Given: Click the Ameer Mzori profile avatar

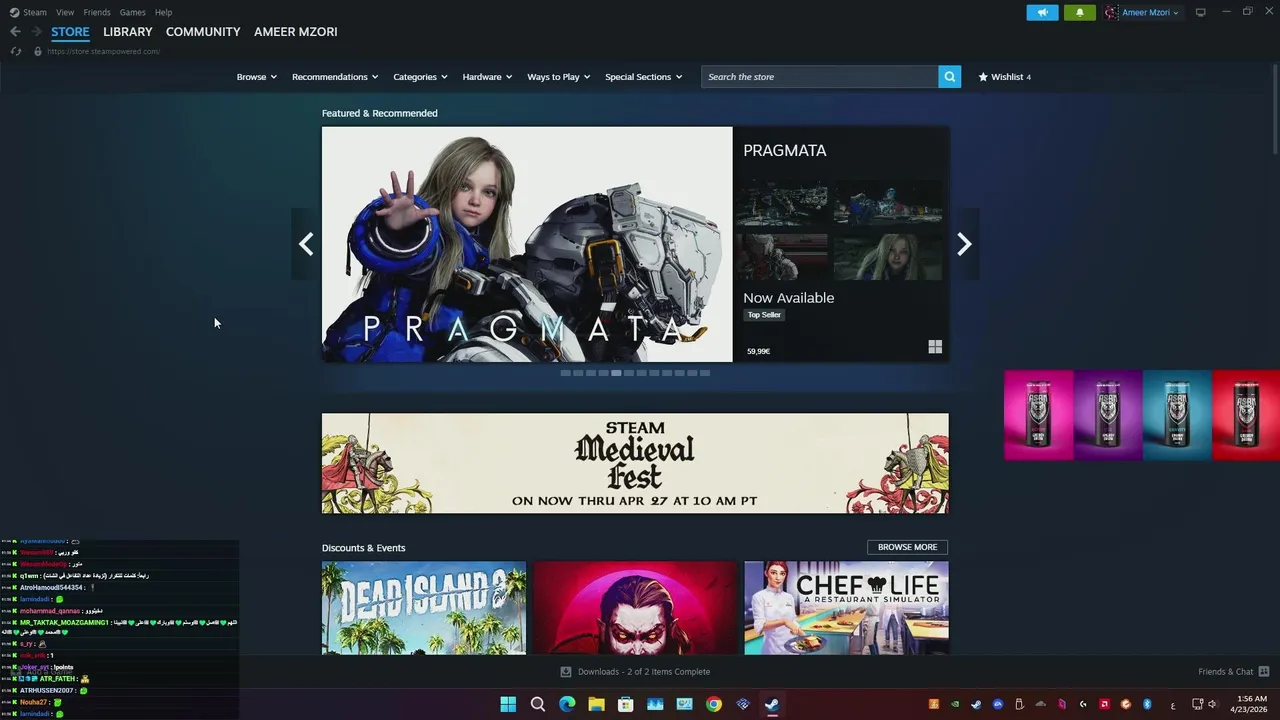Looking at the screenshot, I should 1112,12.
